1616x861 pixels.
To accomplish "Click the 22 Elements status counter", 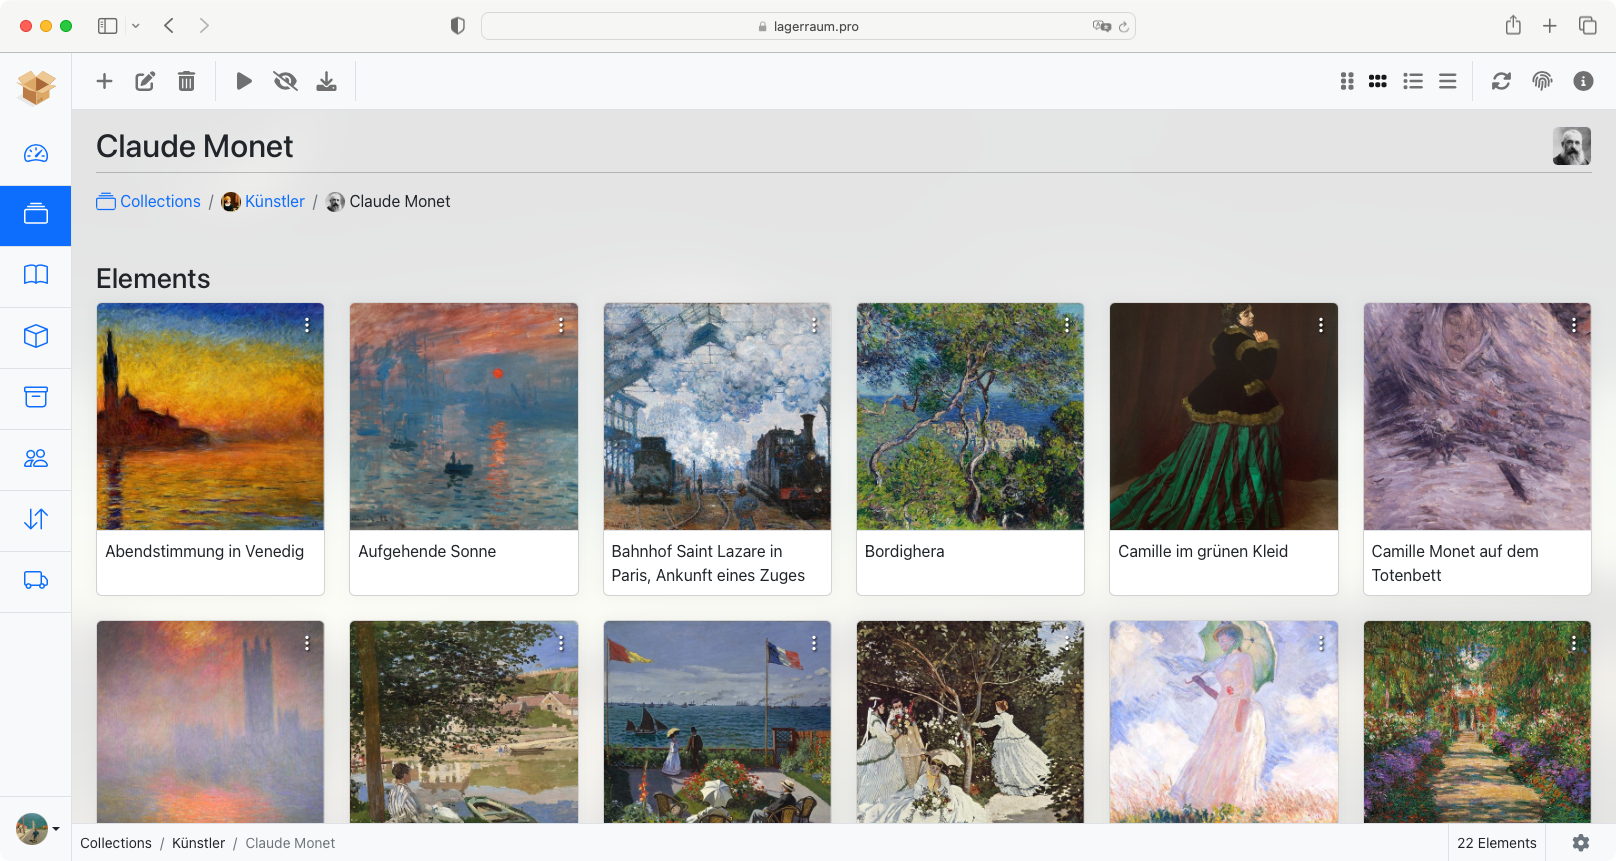I will click(1497, 843).
